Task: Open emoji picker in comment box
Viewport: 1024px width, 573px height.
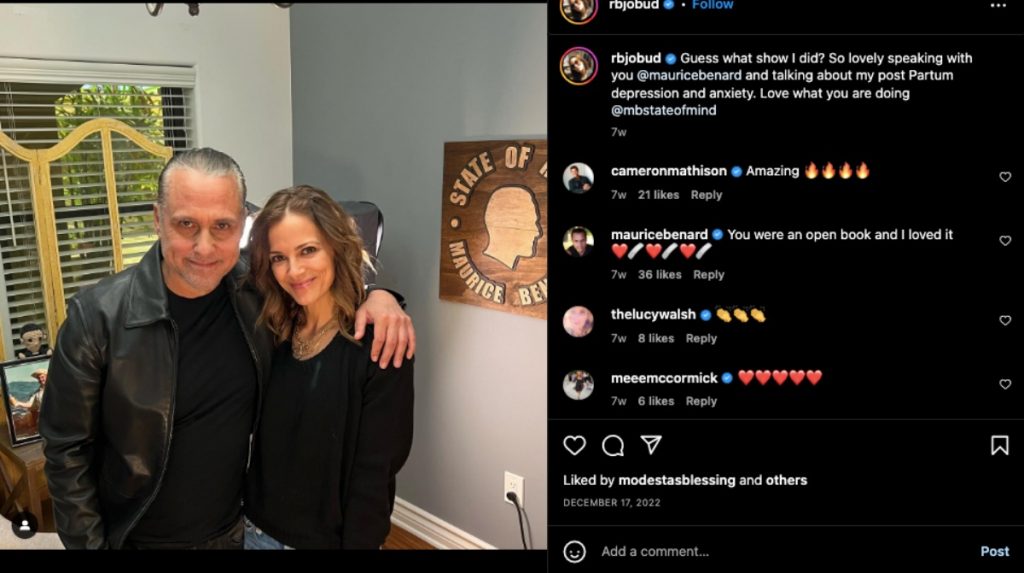Action: point(574,551)
